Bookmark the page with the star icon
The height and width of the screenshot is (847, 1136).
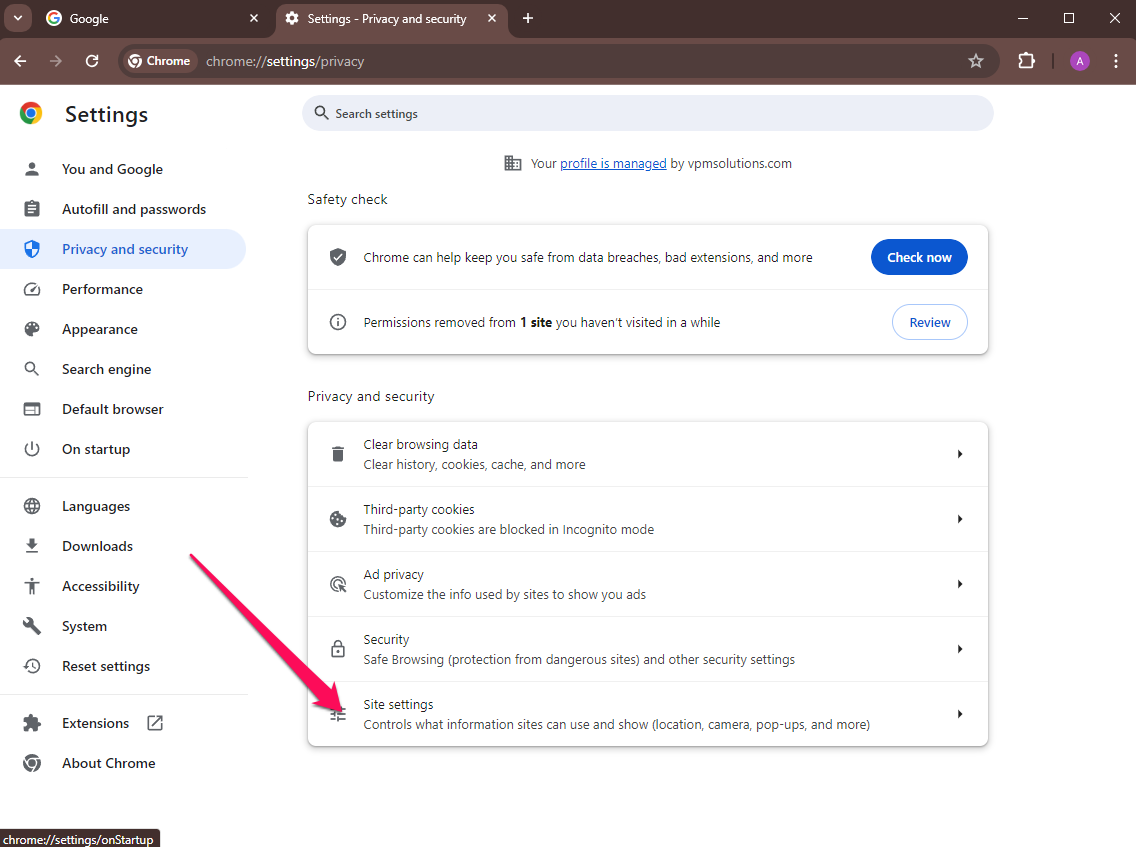click(976, 61)
